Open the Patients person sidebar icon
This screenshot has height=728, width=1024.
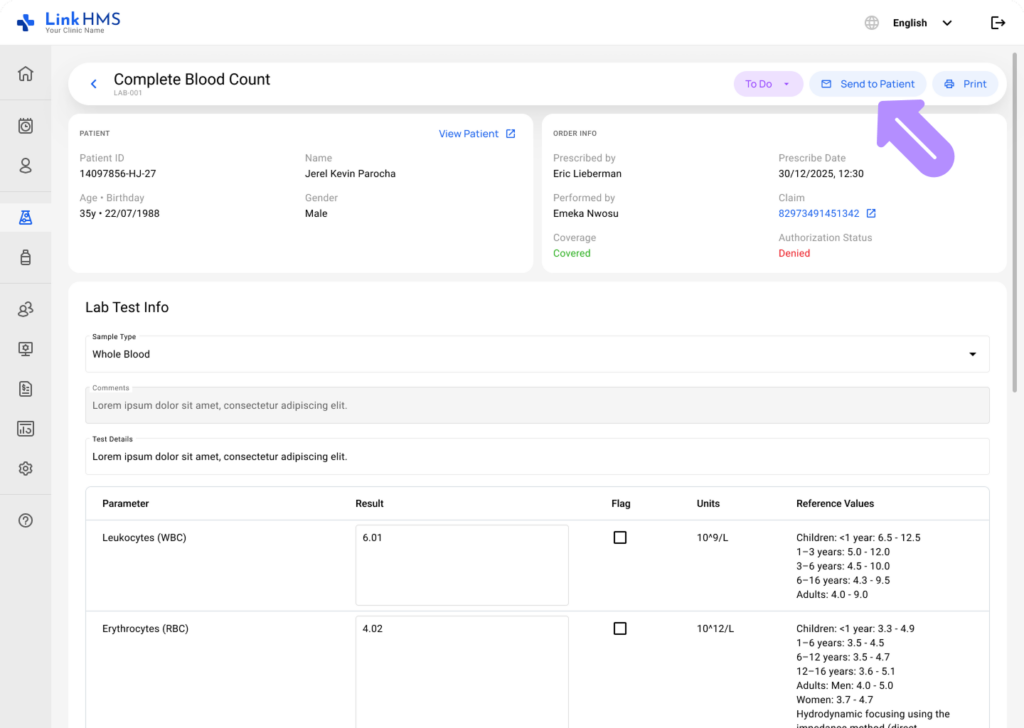(x=25, y=165)
